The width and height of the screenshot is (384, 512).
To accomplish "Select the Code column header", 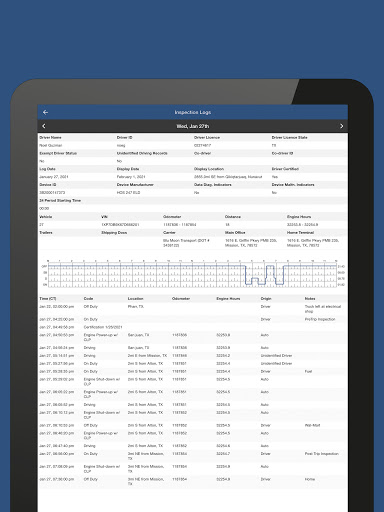I will (88, 298).
